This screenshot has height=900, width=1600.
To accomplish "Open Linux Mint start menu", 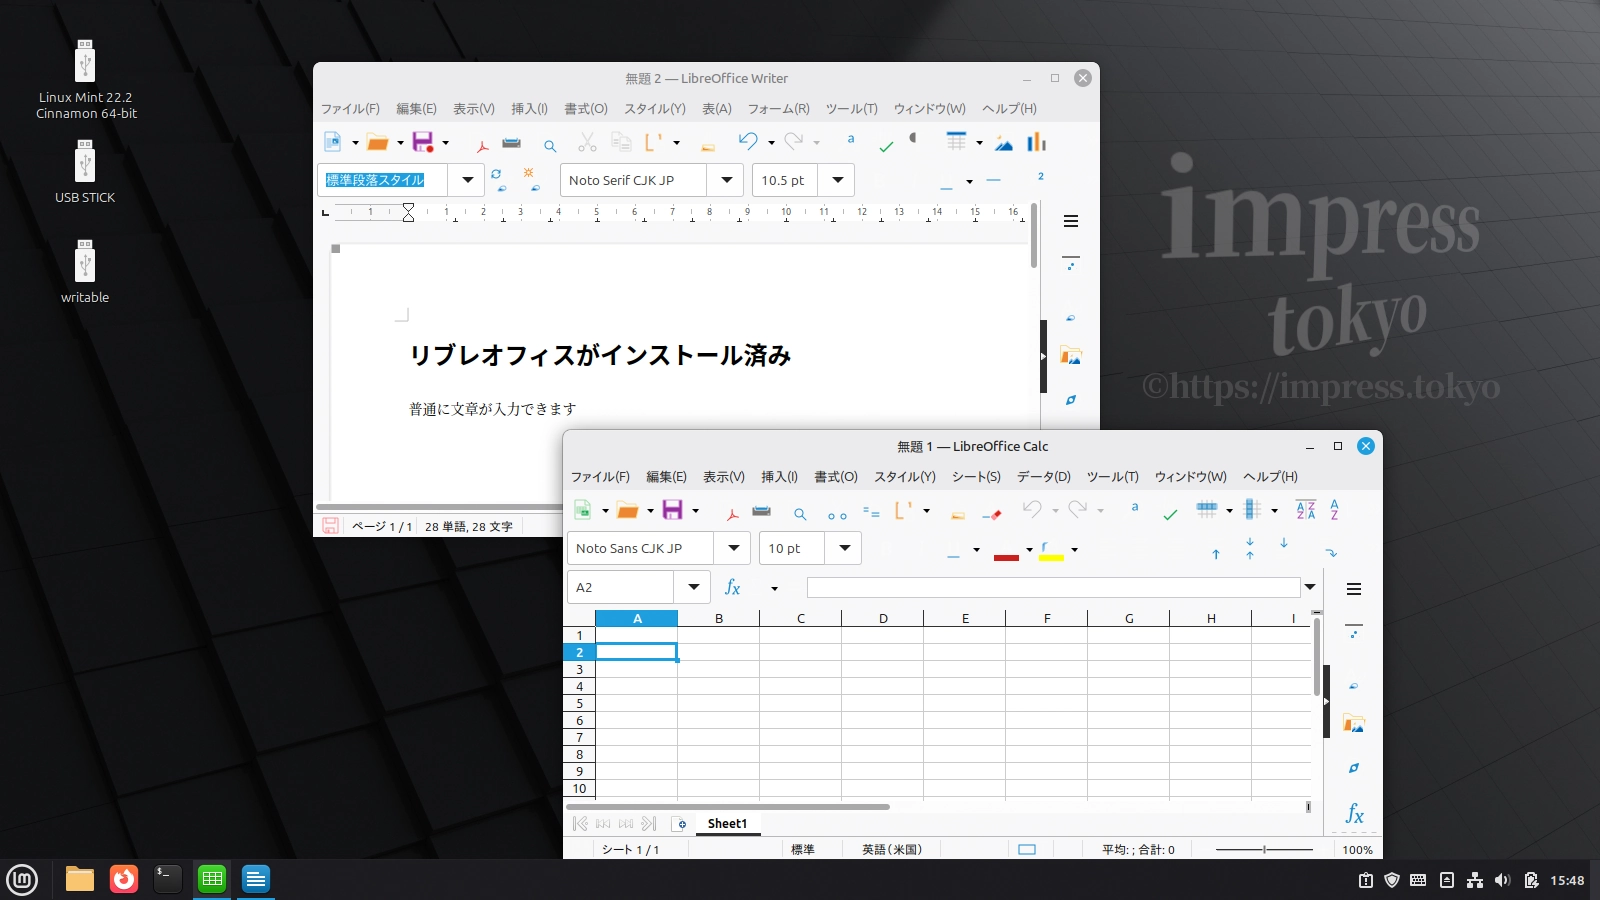I will pyautogui.click(x=22, y=879).
